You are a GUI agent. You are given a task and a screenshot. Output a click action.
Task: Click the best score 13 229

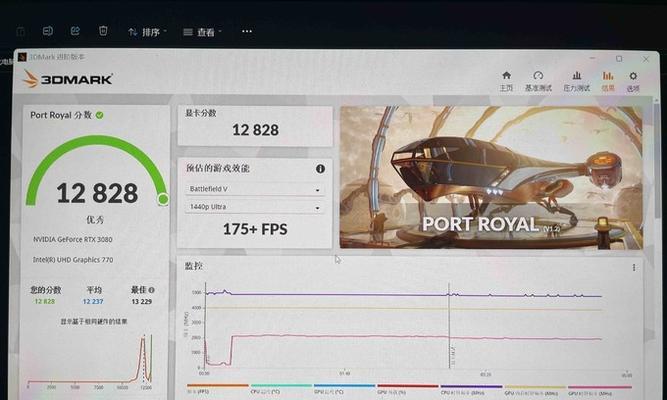click(142, 301)
